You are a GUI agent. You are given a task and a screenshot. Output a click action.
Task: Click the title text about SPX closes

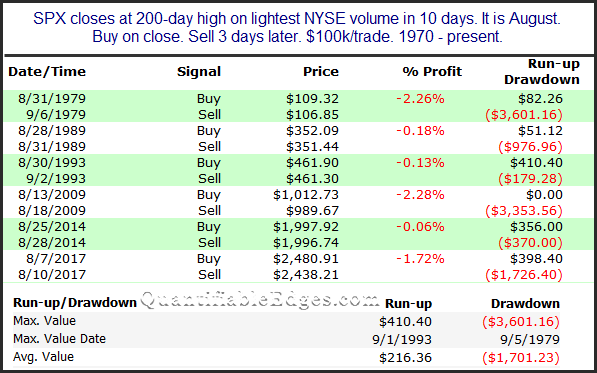click(297, 27)
